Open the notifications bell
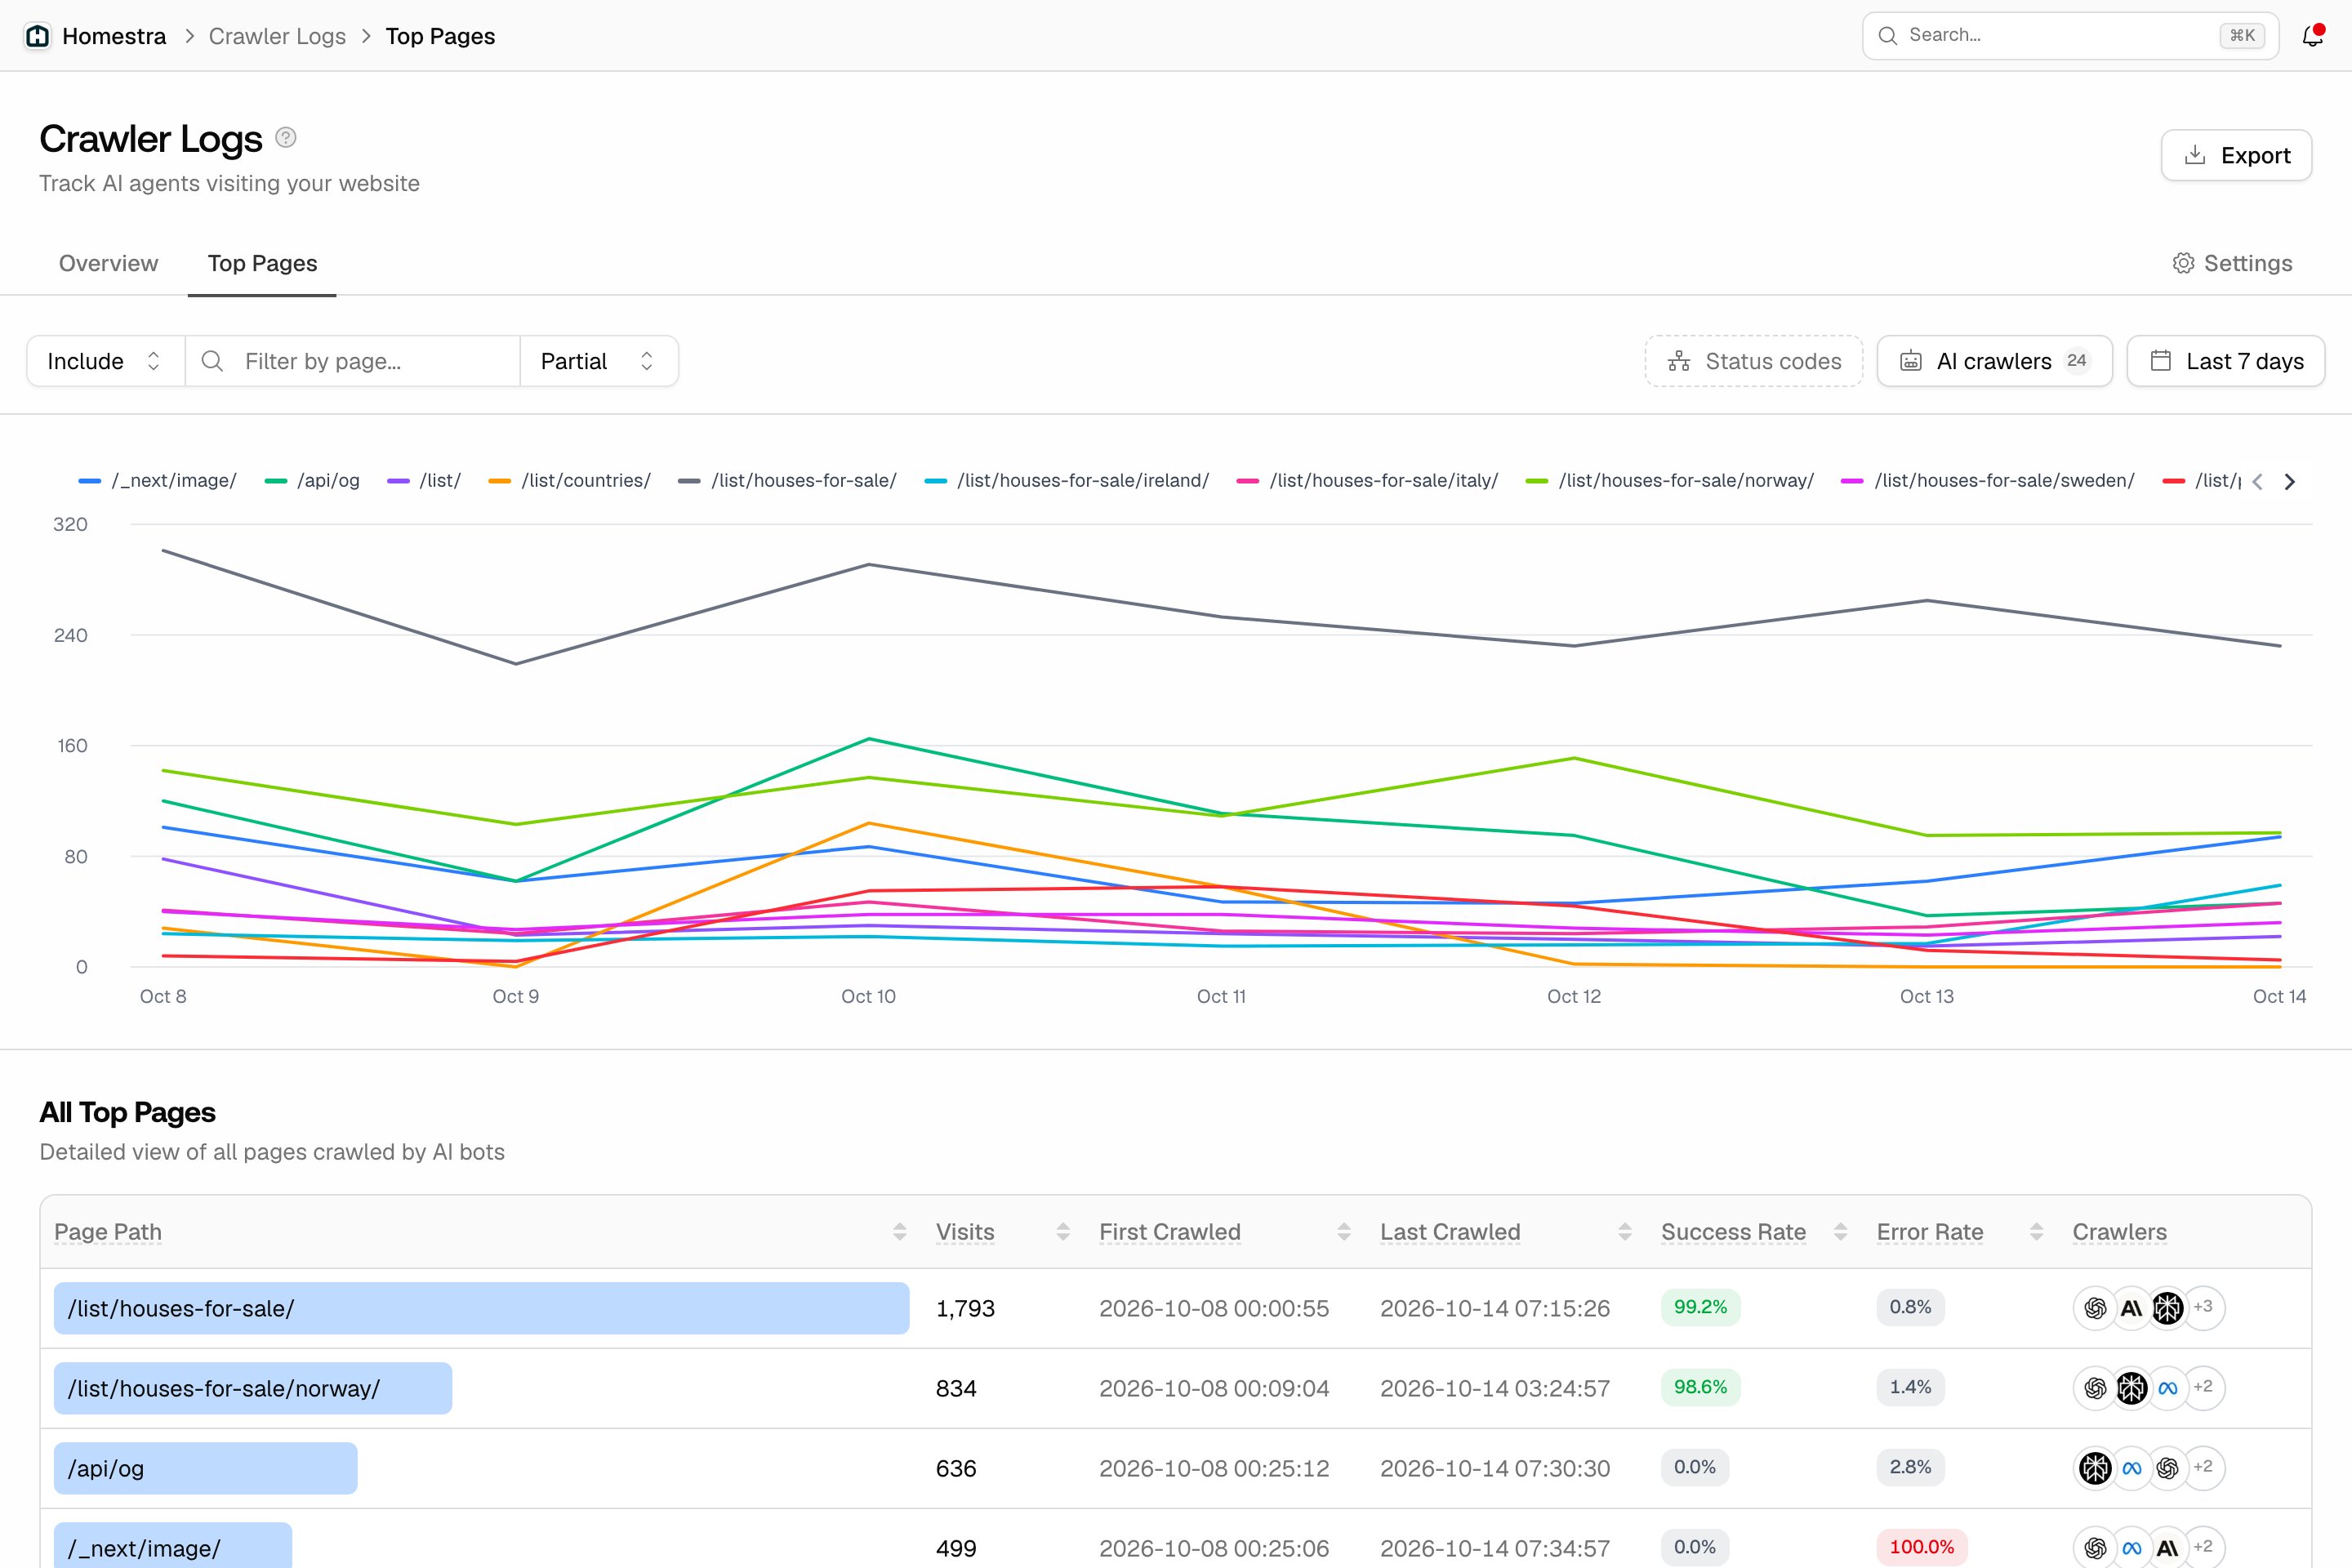The image size is (2352, 1568). (2312, 36)
